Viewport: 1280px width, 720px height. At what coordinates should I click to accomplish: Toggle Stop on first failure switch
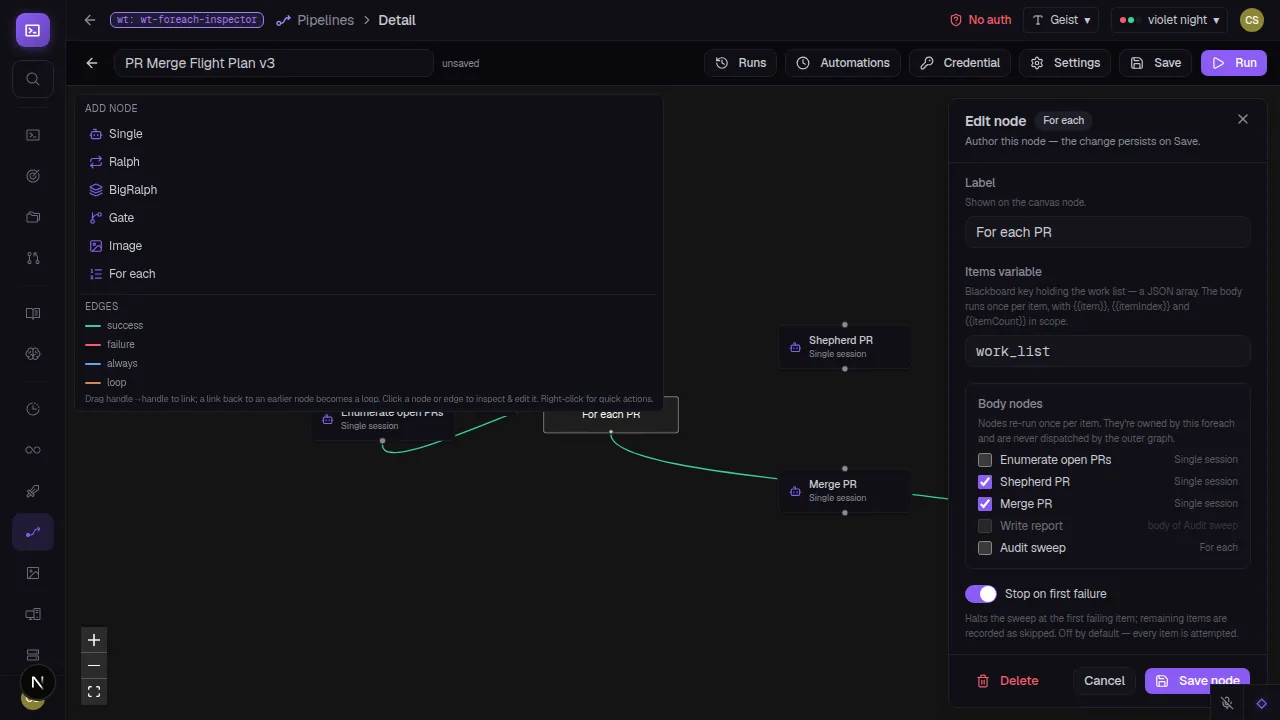click(x=981, y=594)
